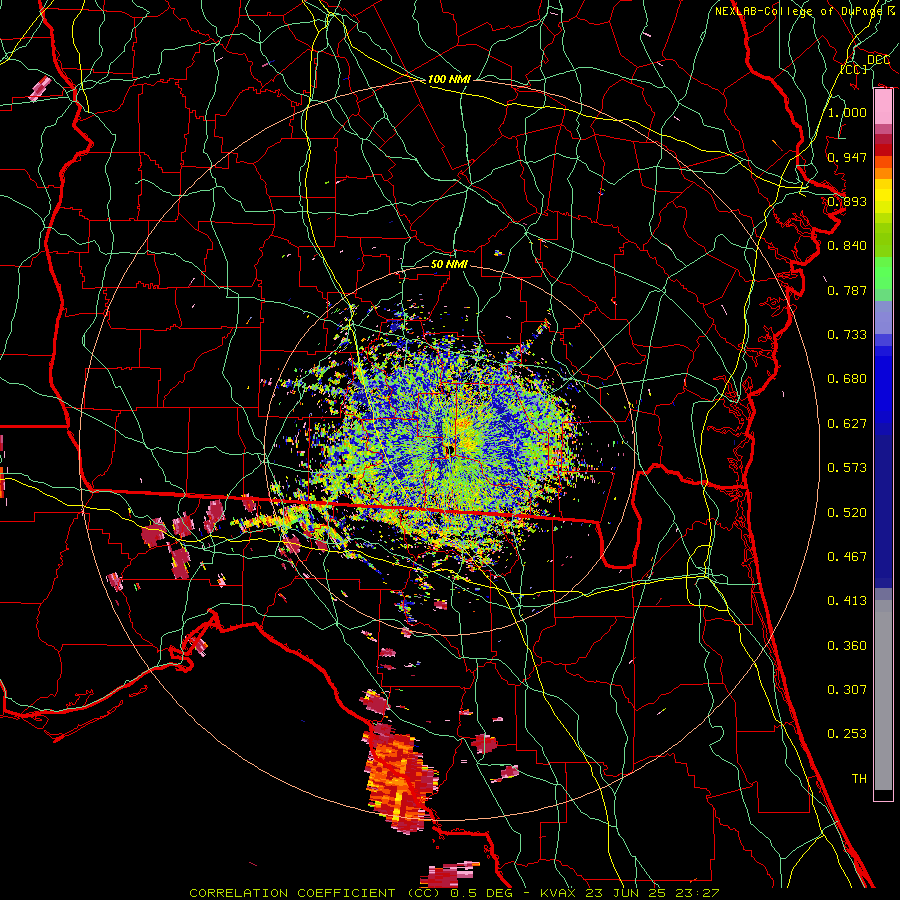This screenshot has width=900, height=900.
Task: Click the KVAX station identifier in the caption
Action: point(560,893)
